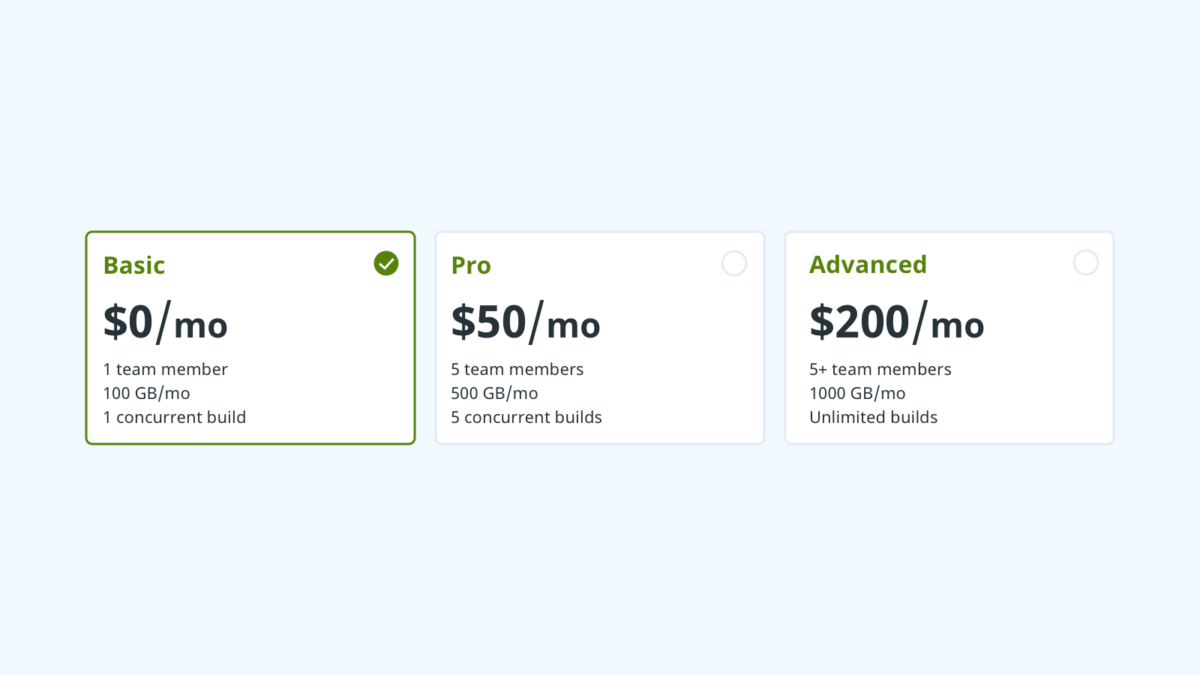The image size is (1200, 675).
Task: Click the Basic plan title
Action: pyautogui.click(x=133, y=265)
